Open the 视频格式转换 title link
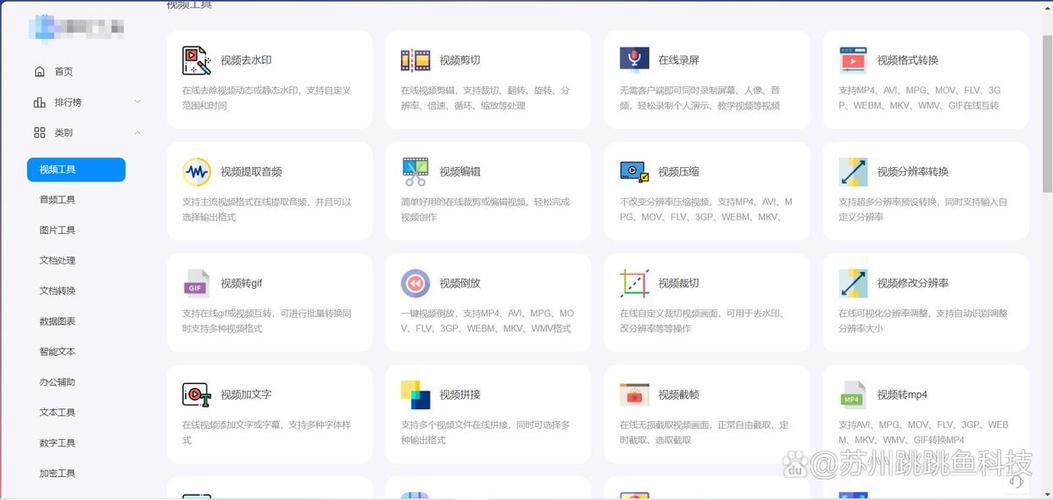This screenshot has height=500, width=1053. [908, 60]
